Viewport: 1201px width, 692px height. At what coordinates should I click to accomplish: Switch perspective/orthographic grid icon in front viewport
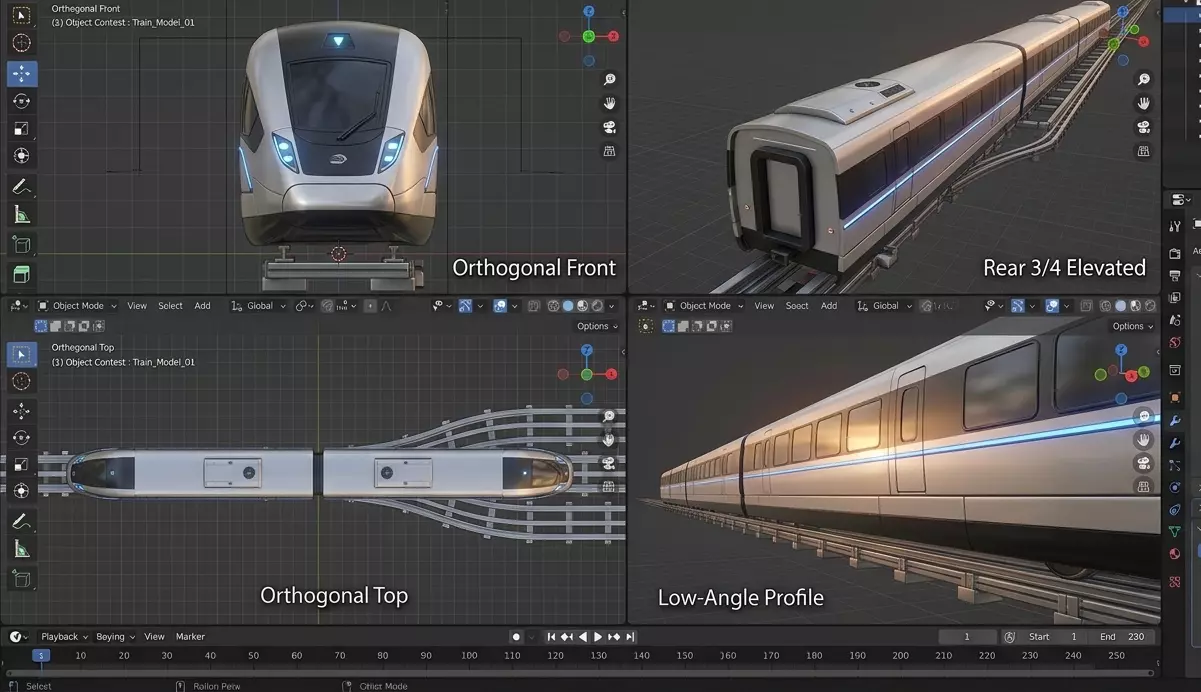(x=609, y=151)
